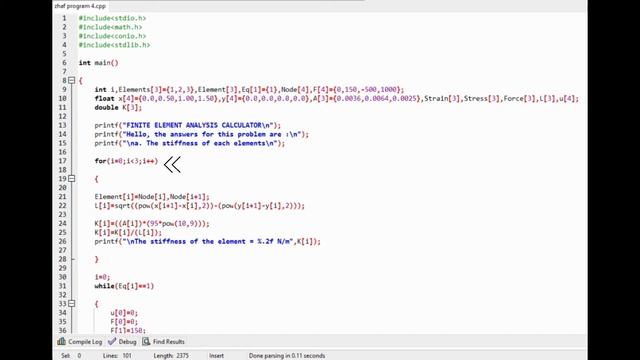Click the Length: 2375 status bar entry
Image resolution: width=640 pixels, height=360 pixels.
(171, 356)
